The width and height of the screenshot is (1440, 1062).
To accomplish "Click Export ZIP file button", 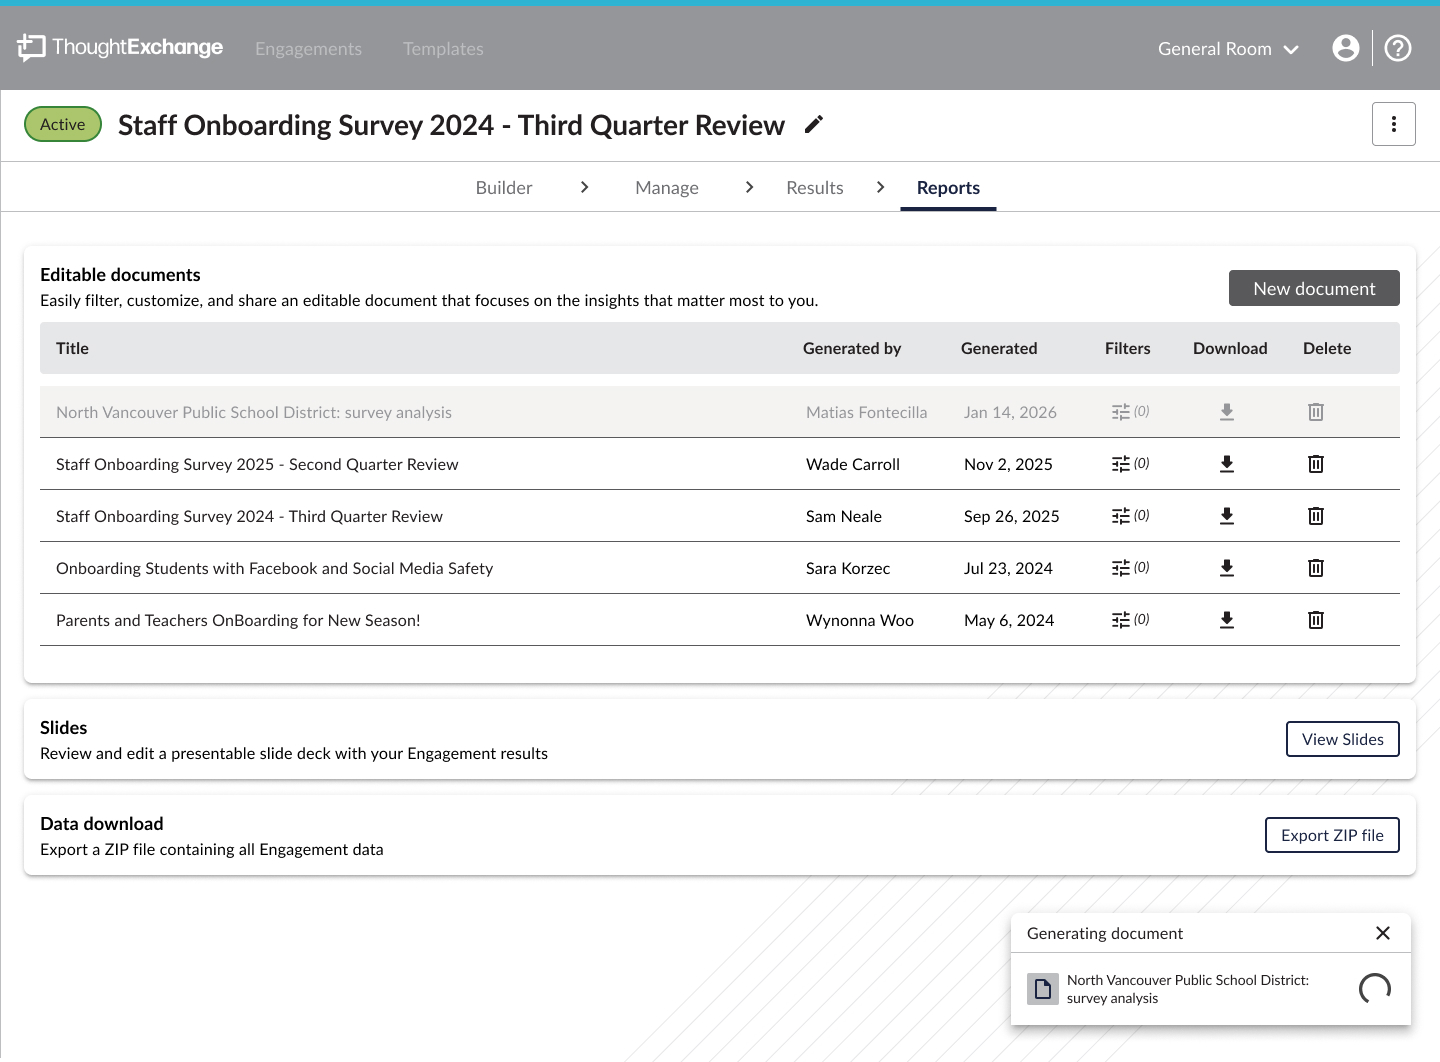I will pyautogui.click(x=1332, y=835).
